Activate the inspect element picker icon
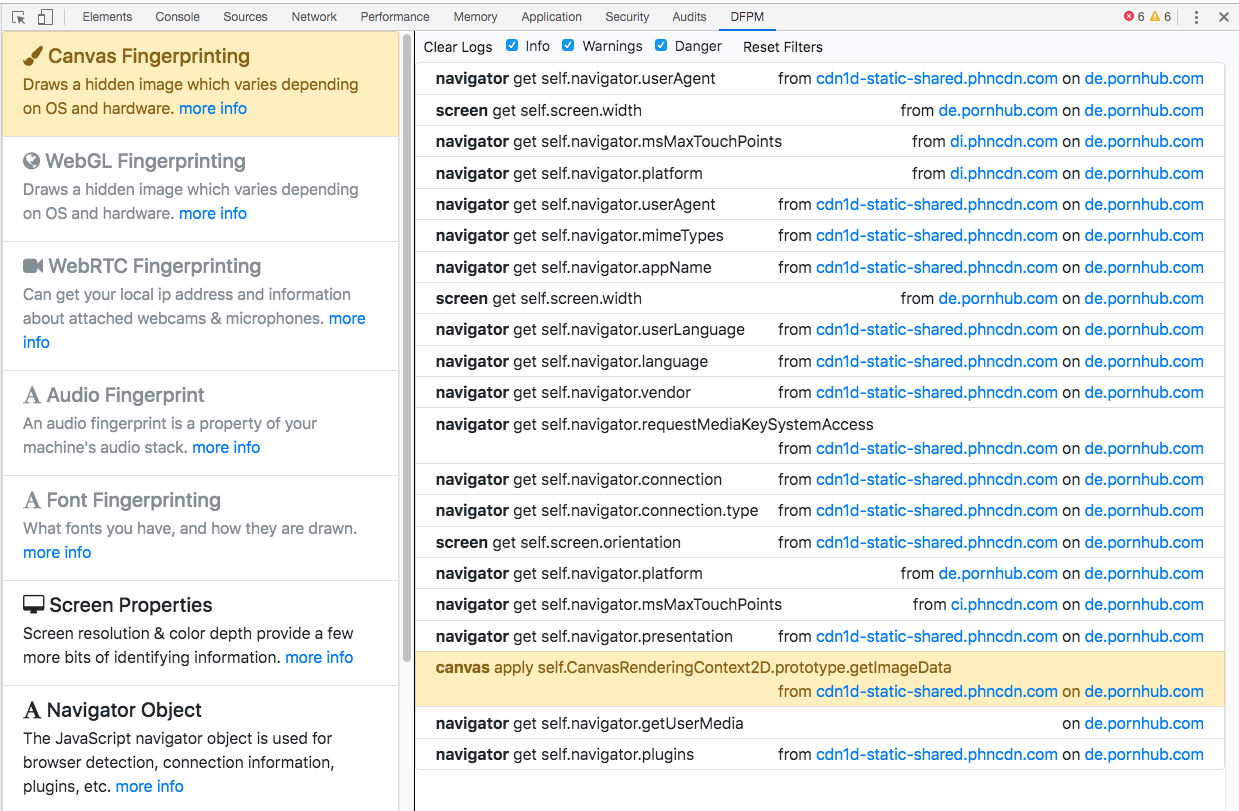The height and width of the screenshot is (811, 1239). [18, 17]
